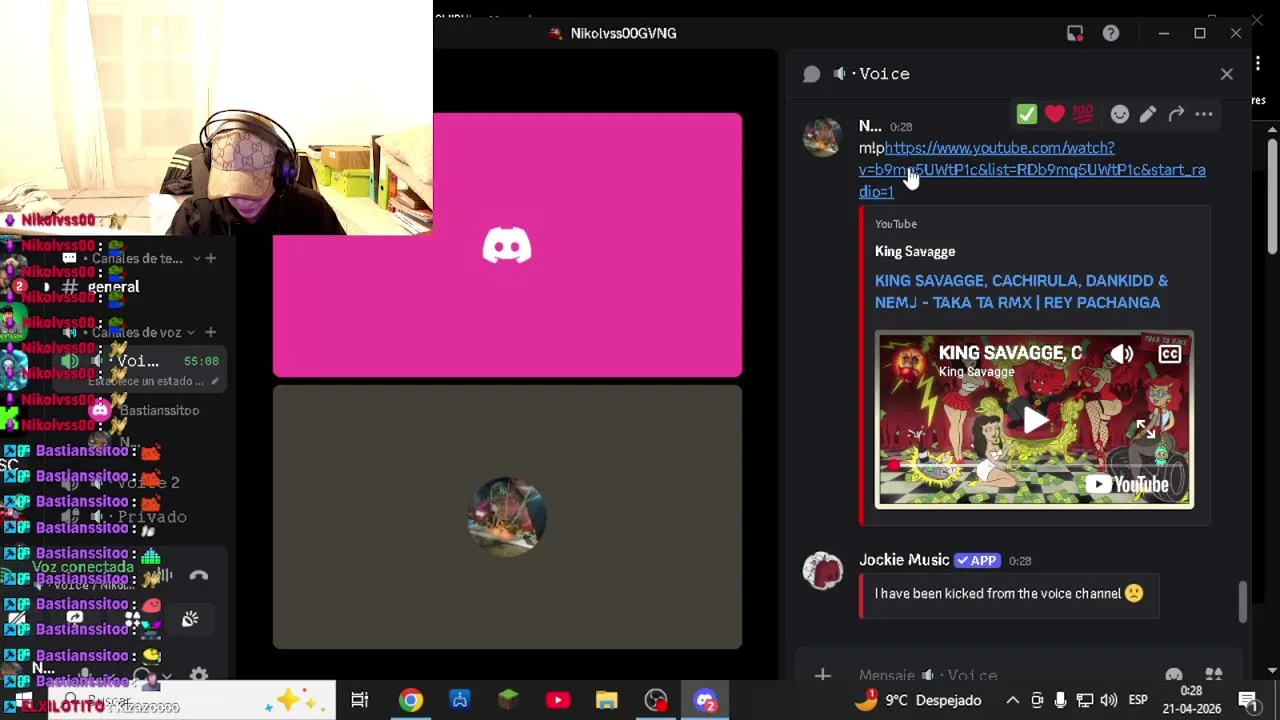The height and width of the screenshot is (720, 1280).
Task: Collapse the Canales de texto category
Action: point(137,258)
